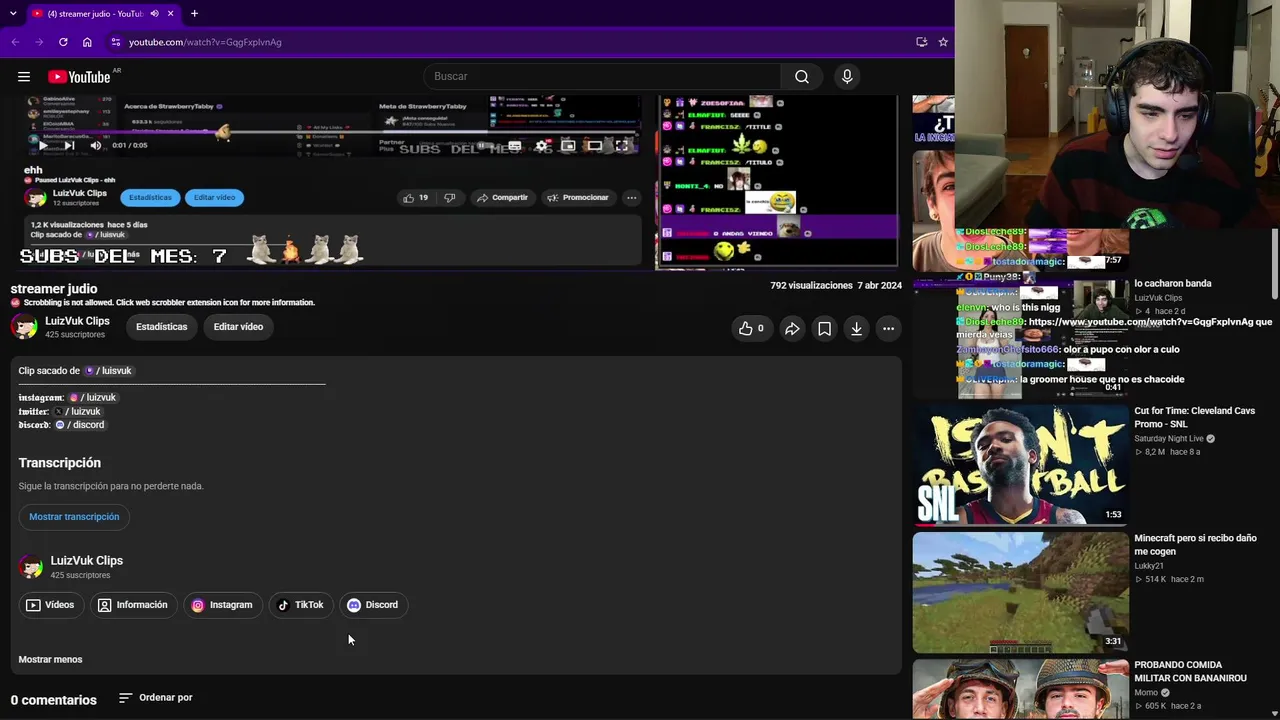The width and height of the screenshot is (1280, 720).
Task: View site information icon in address bar
Action: coord(116,42)
